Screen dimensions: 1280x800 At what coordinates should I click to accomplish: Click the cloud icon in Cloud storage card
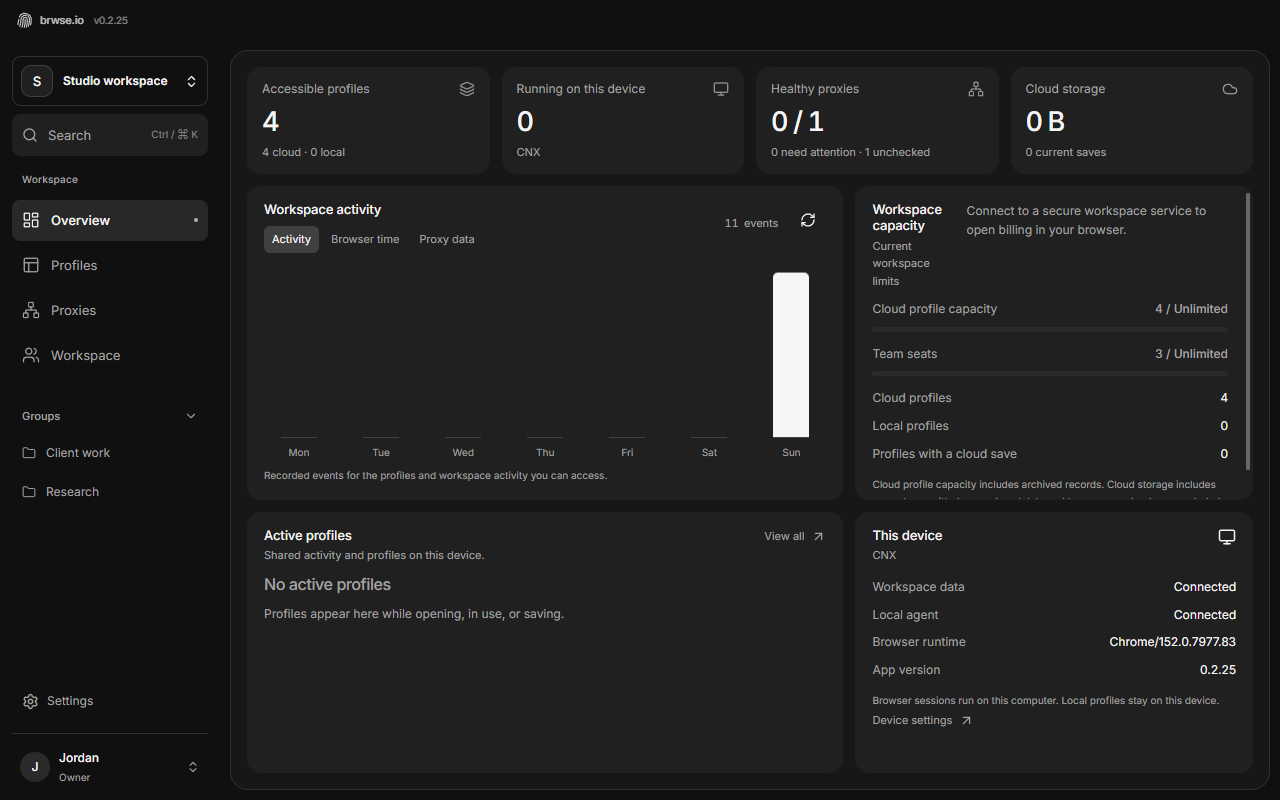(x=1230, y=89)
